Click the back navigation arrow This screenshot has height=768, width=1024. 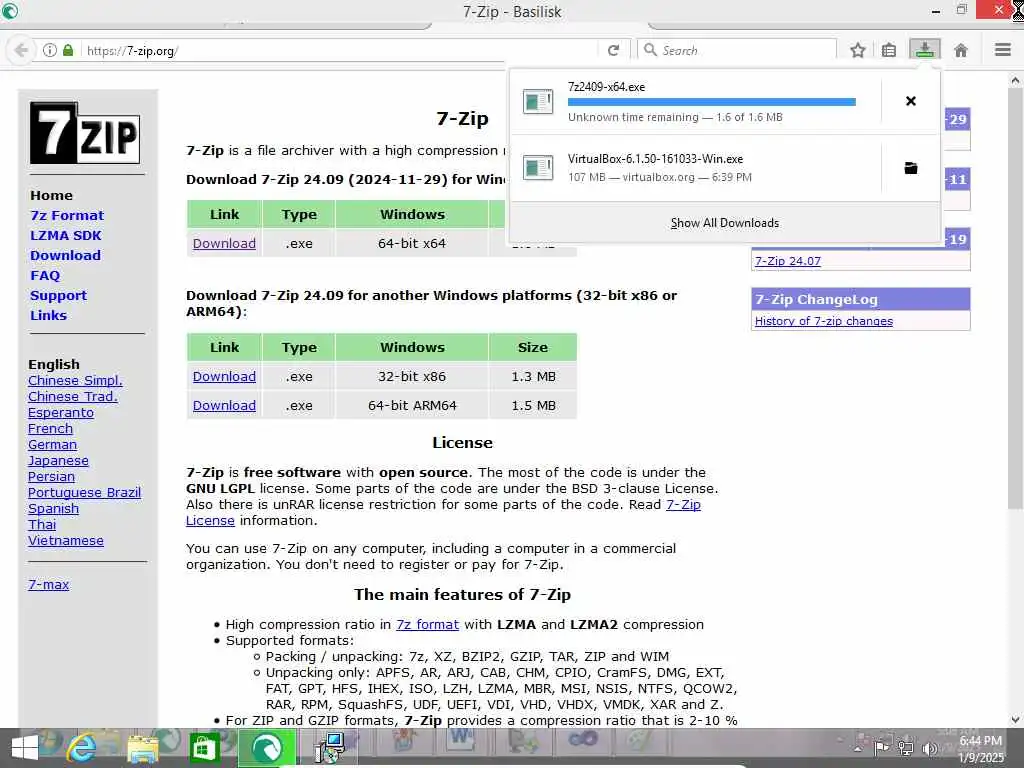point(21,50)
